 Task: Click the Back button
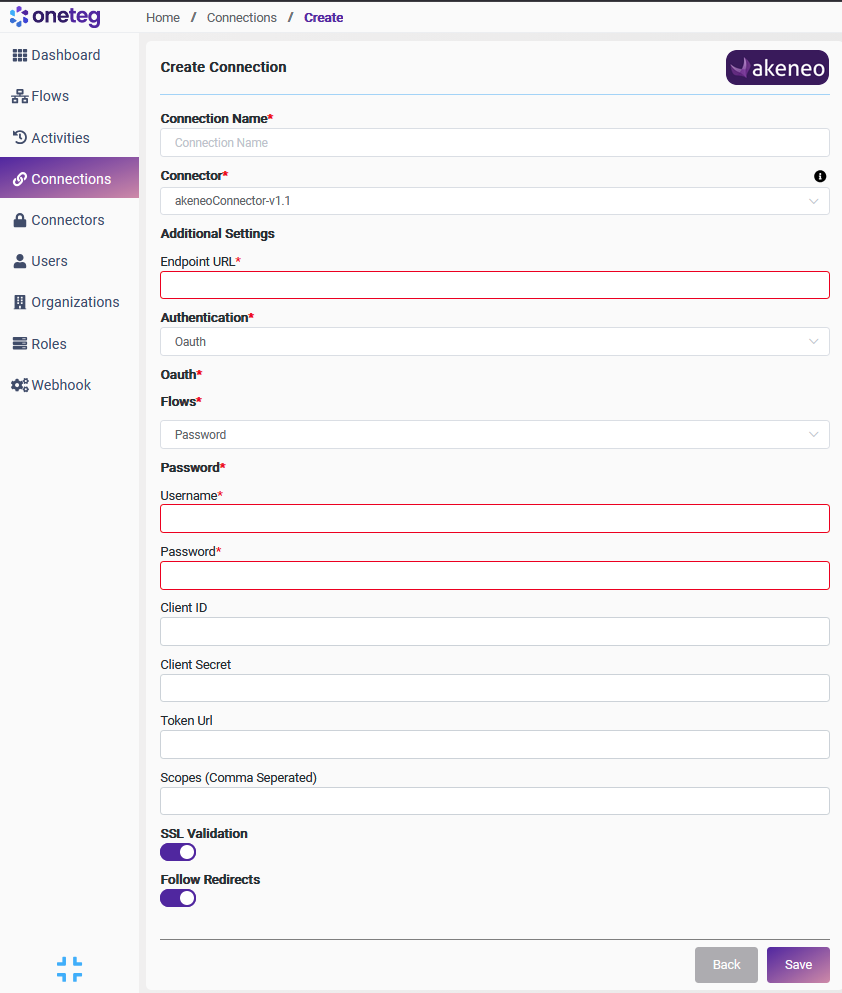click(726, 965)
